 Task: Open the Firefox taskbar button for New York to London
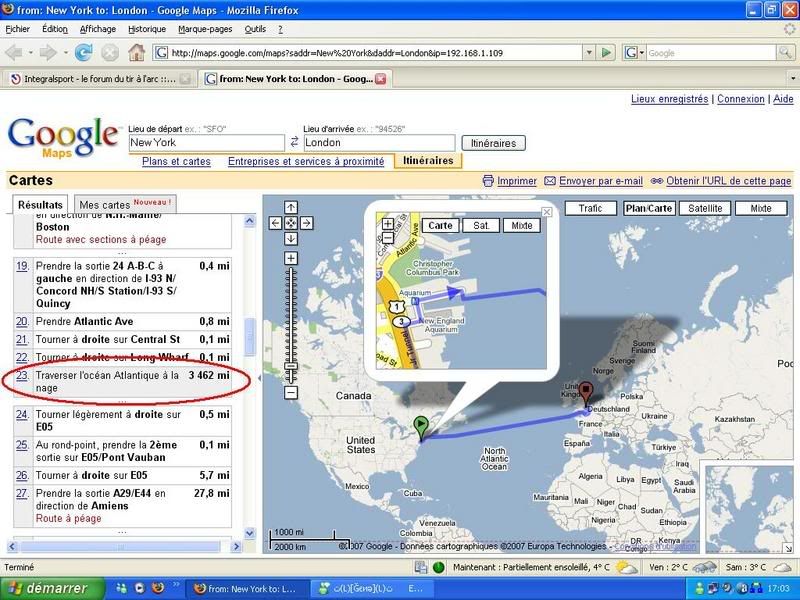pos(246,589)
